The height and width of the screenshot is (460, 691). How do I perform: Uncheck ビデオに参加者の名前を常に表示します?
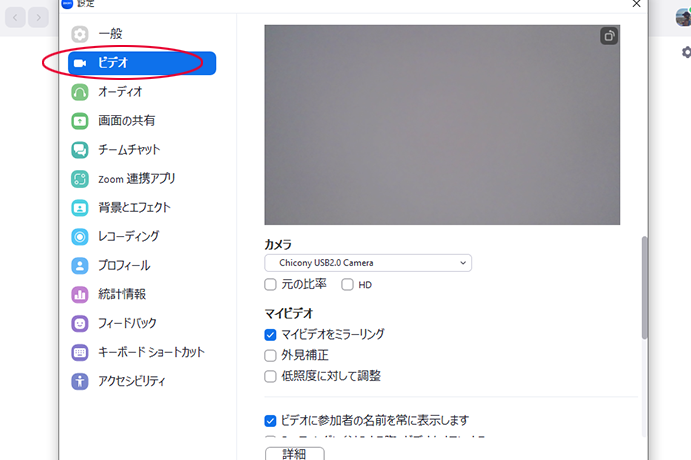coord(270,421)
